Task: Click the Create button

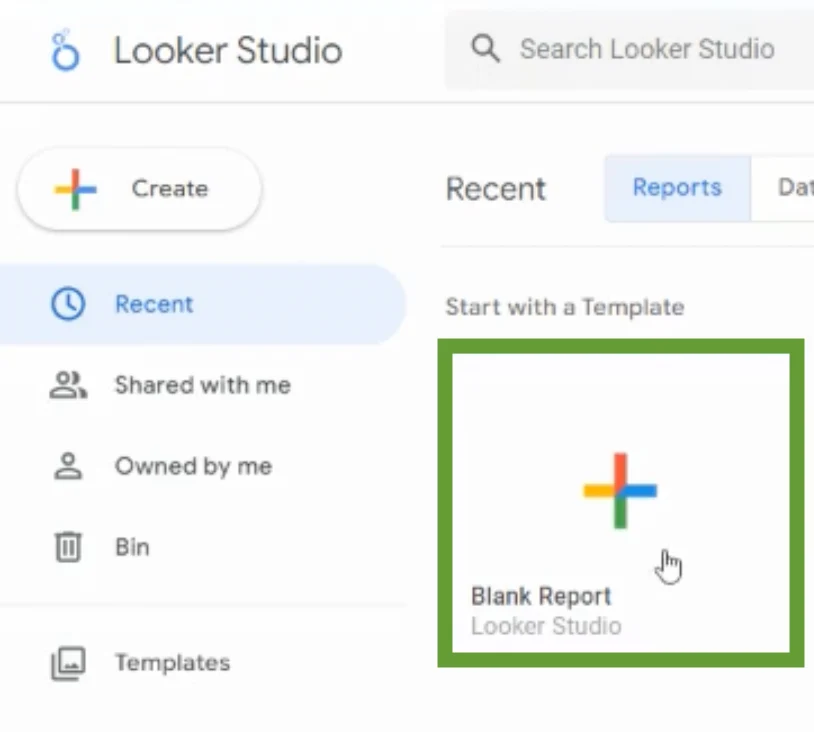Action: click(139, 189)
